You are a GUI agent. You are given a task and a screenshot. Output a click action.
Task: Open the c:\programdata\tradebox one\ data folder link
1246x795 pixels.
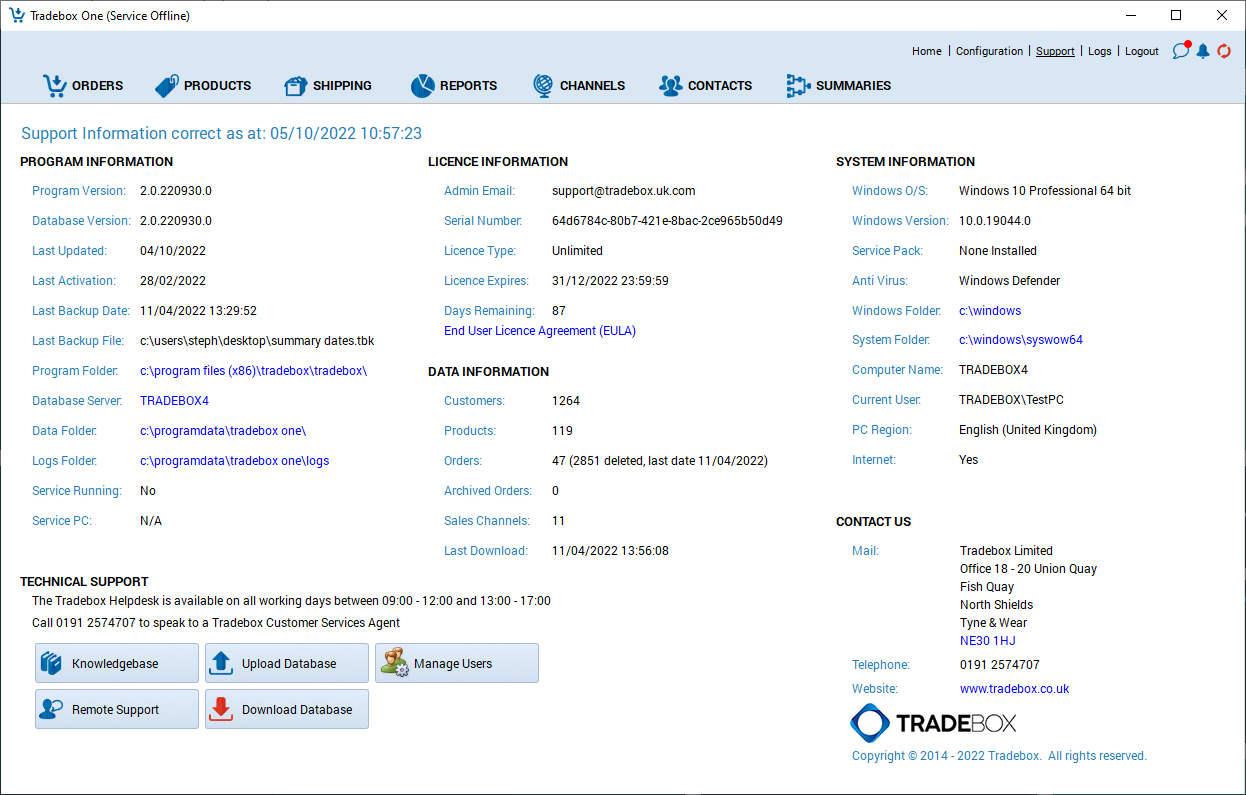click(223, 431)
